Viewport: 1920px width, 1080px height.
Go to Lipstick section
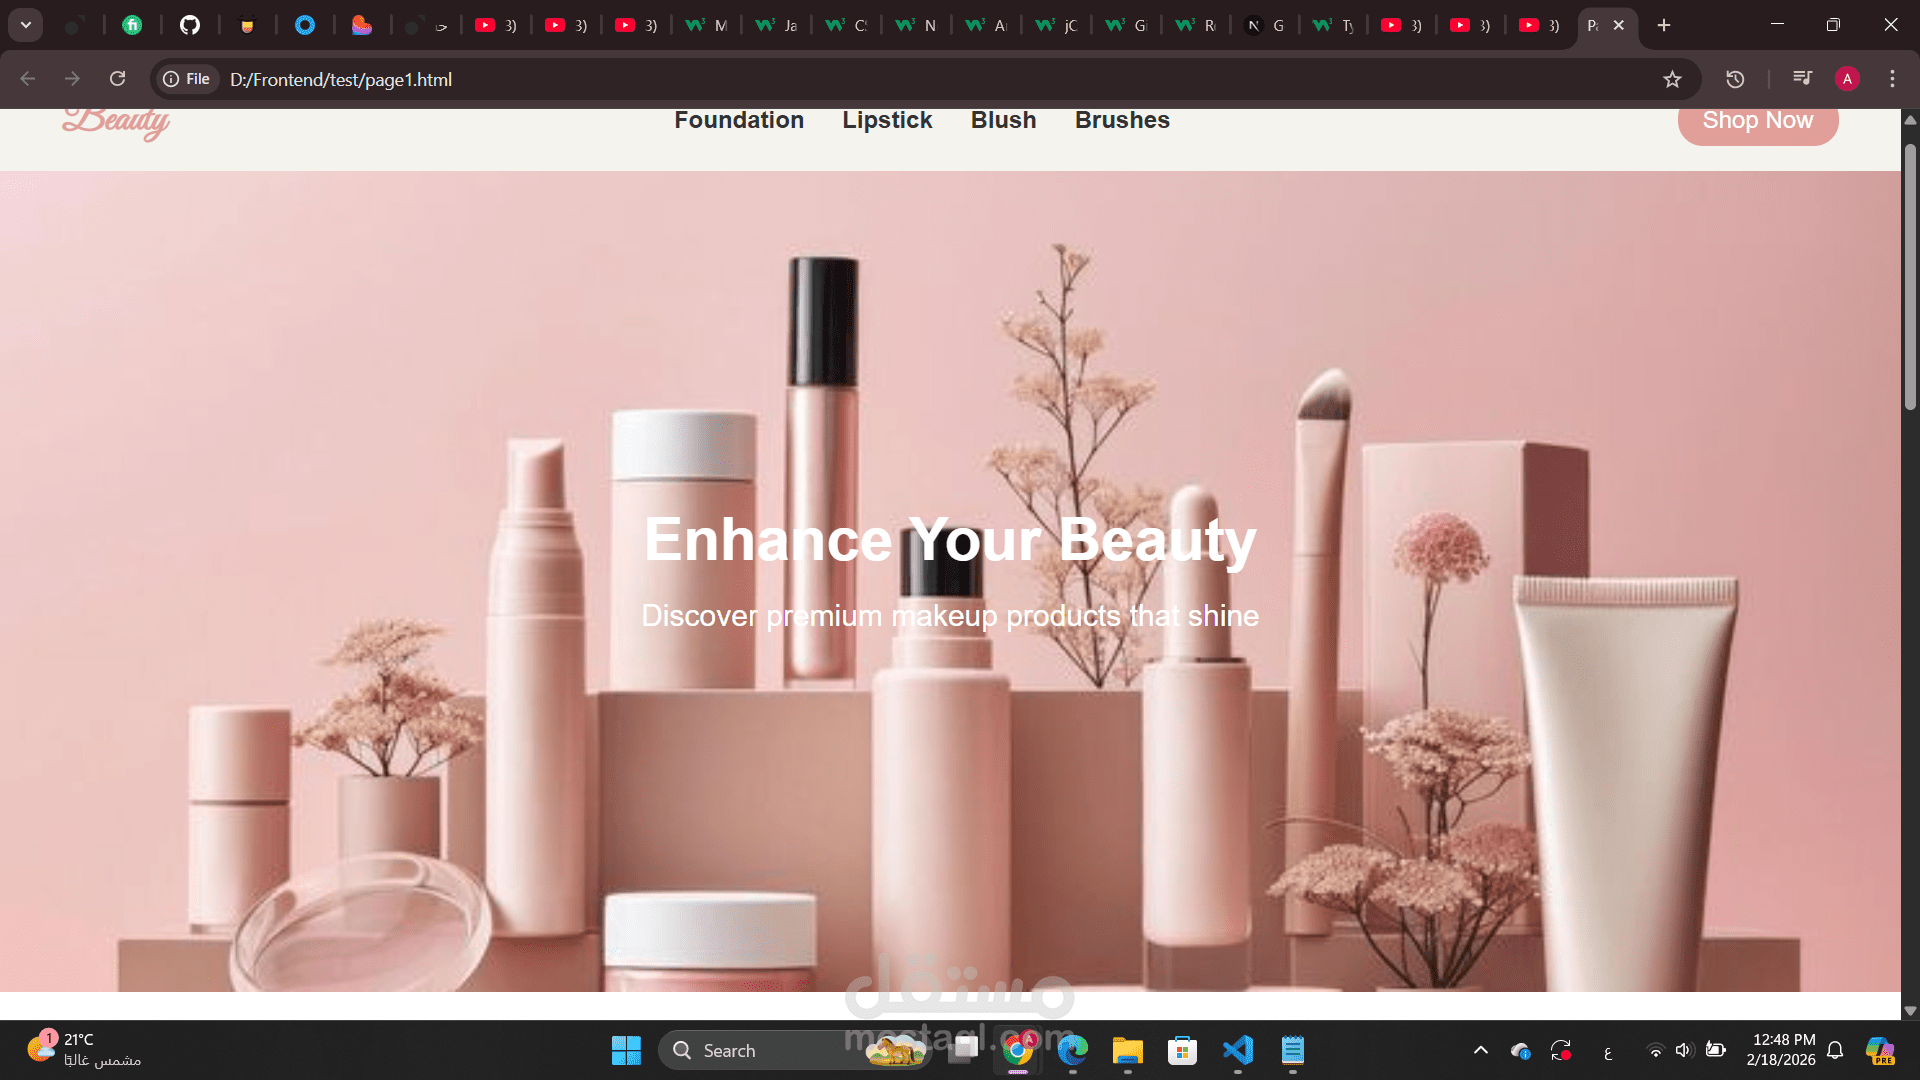tap(886, 120)
